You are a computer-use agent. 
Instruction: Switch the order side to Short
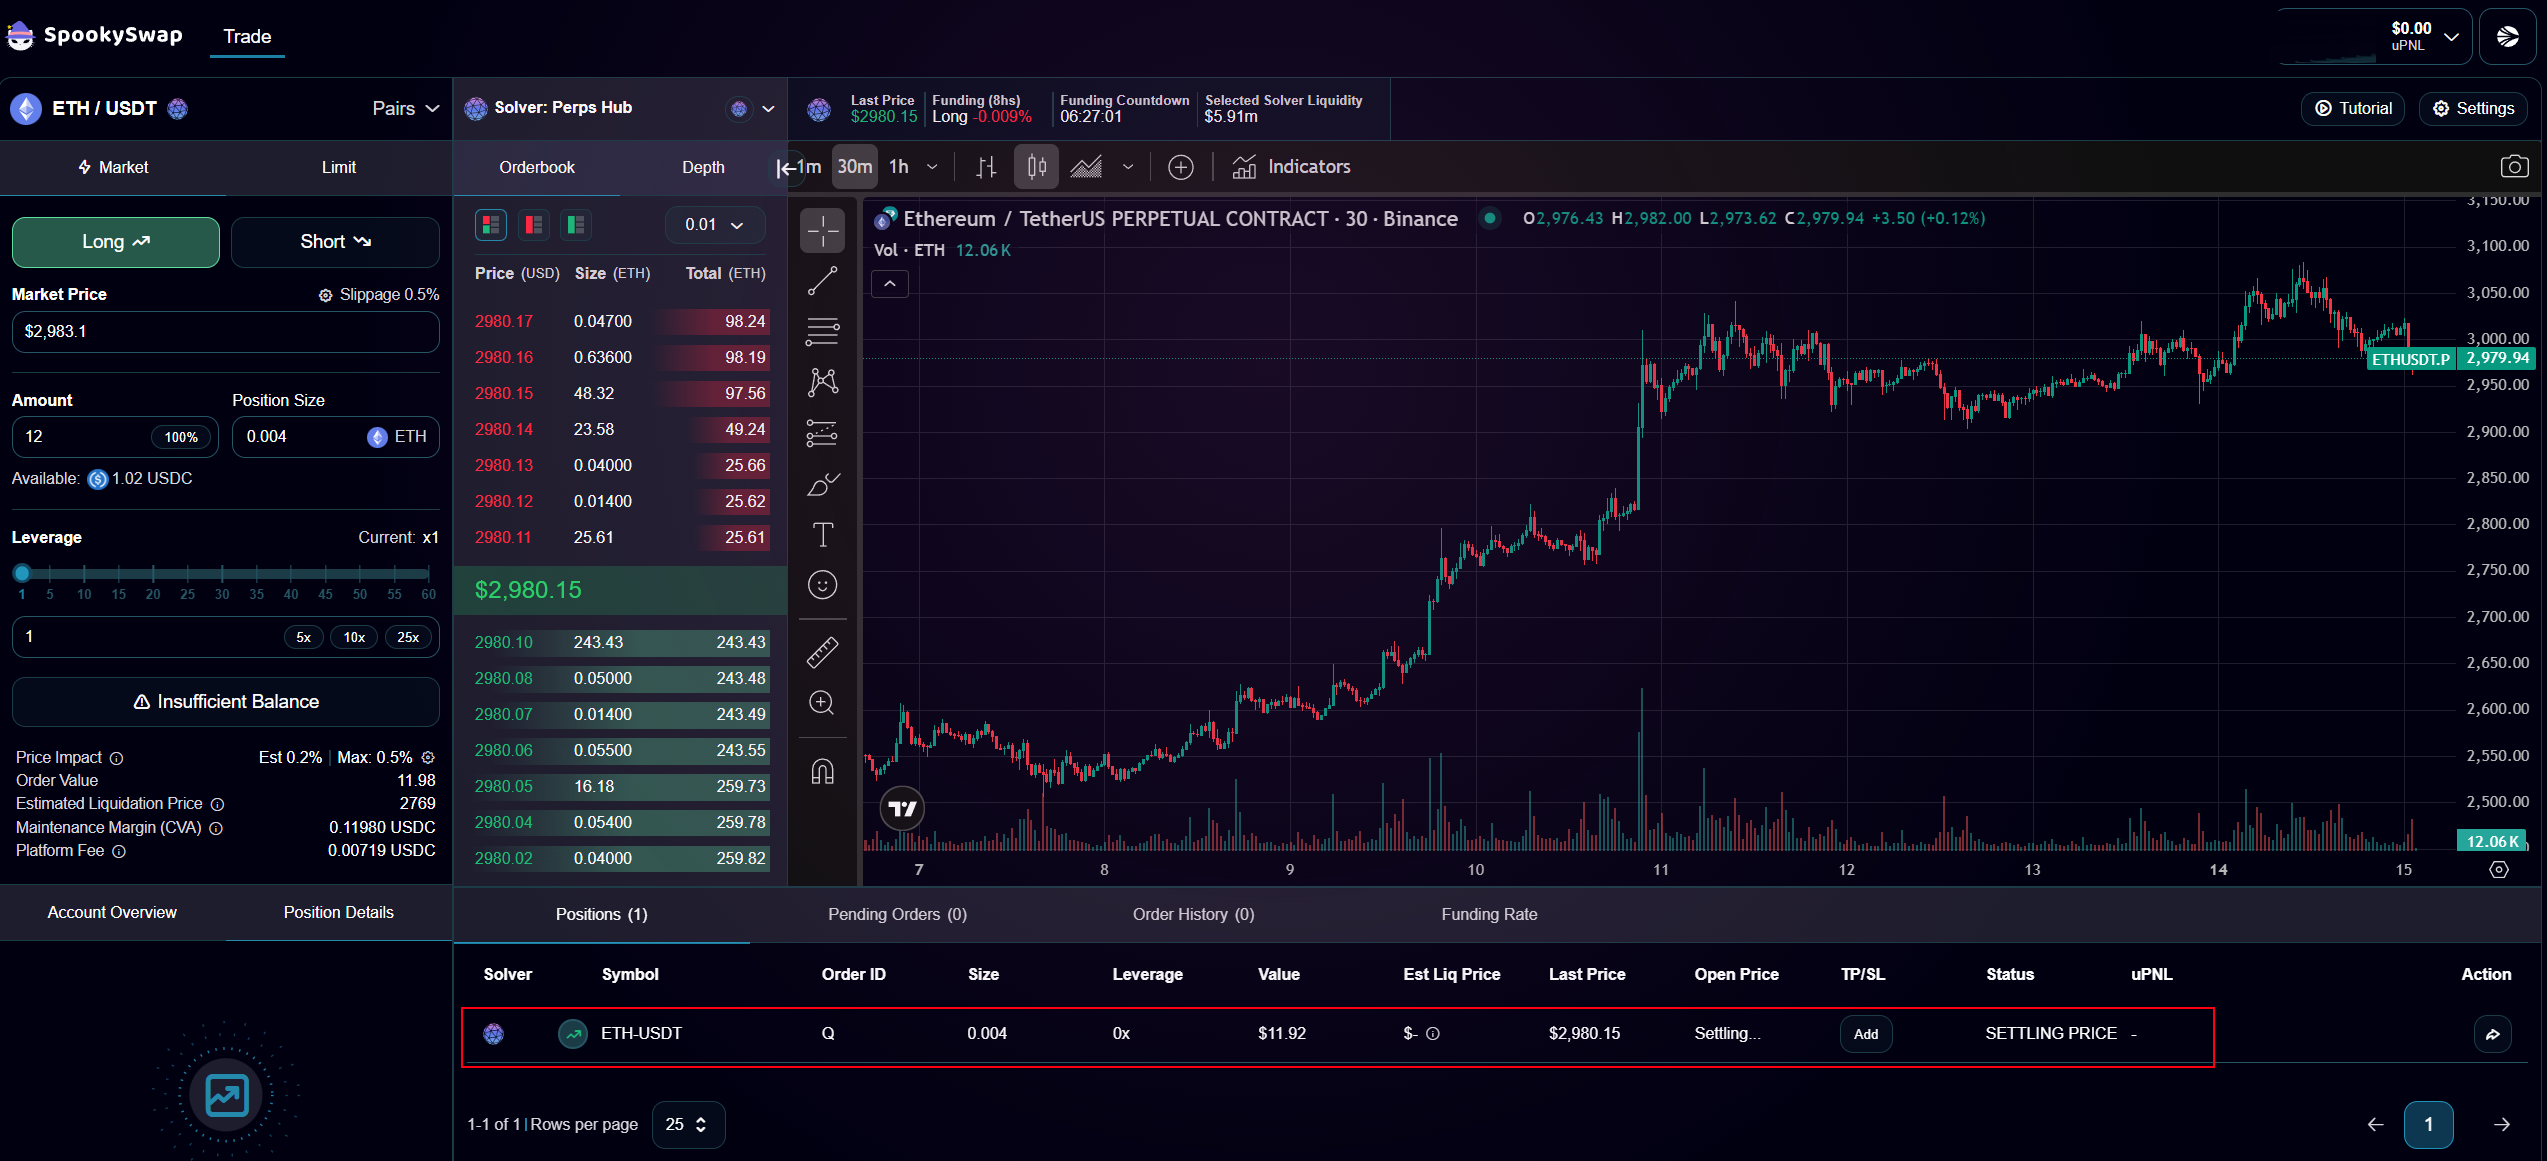335,242
